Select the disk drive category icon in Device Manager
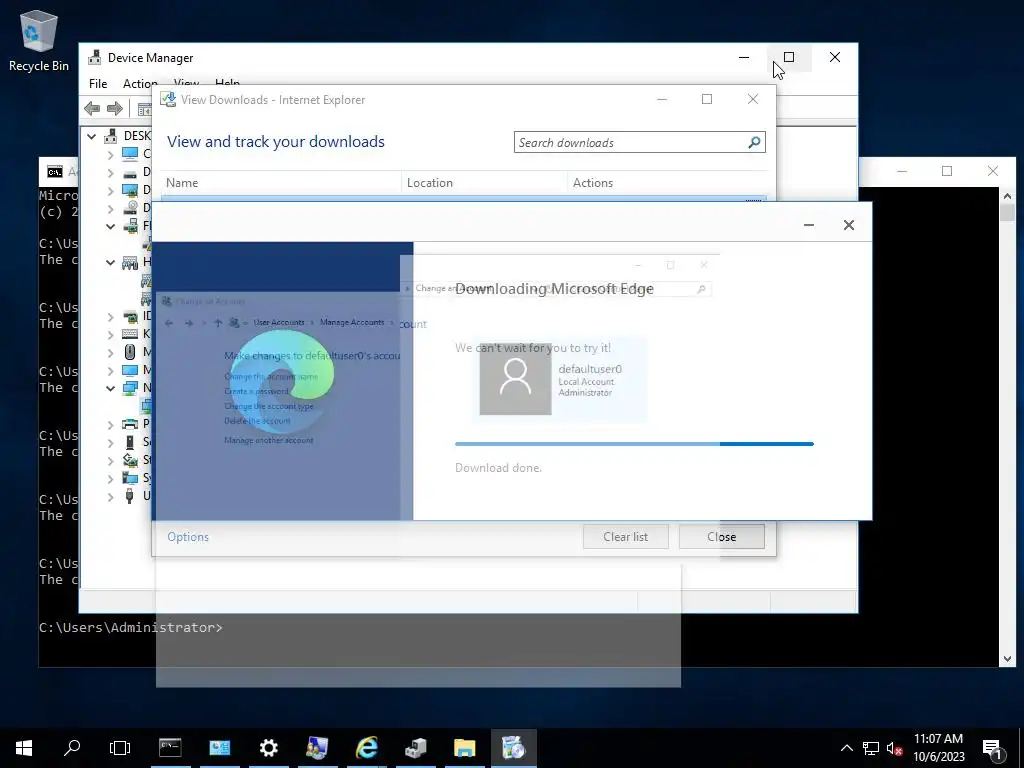 click(130, 172)
